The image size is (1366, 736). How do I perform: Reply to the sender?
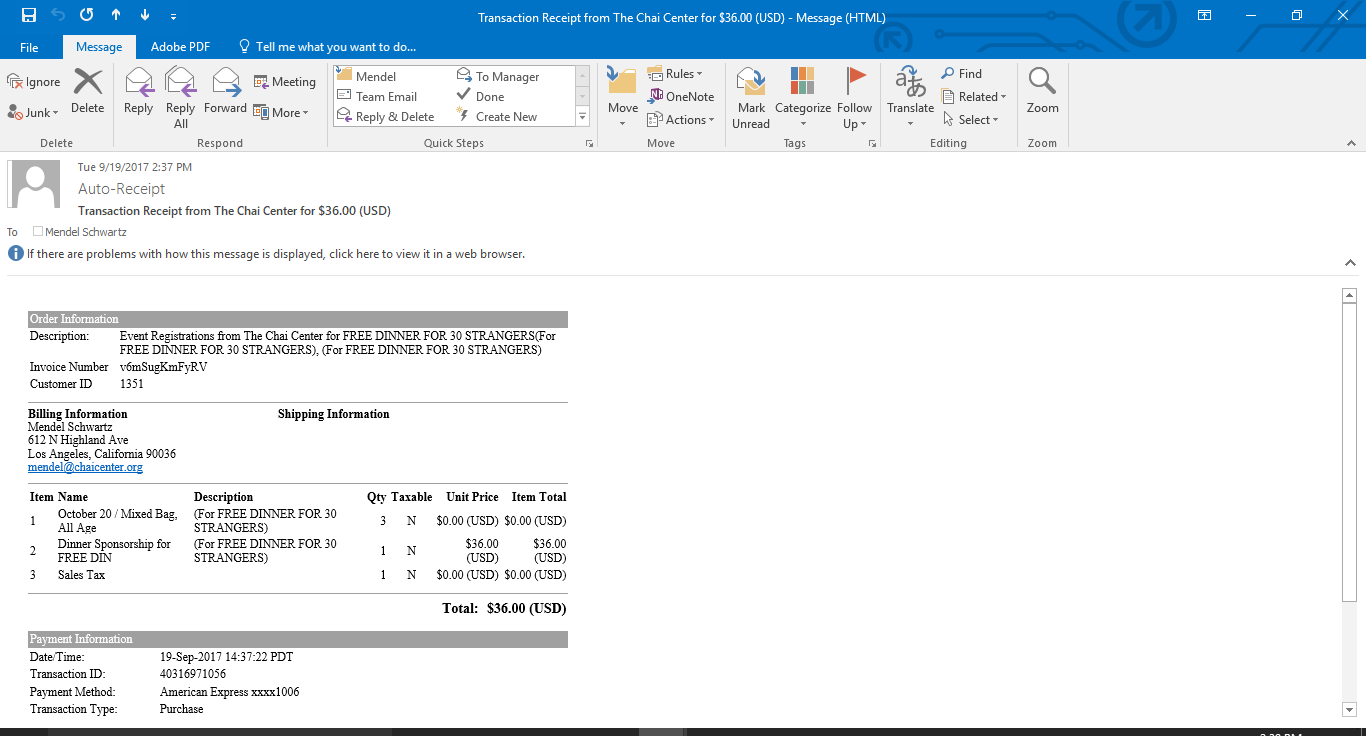coord(138,92)
